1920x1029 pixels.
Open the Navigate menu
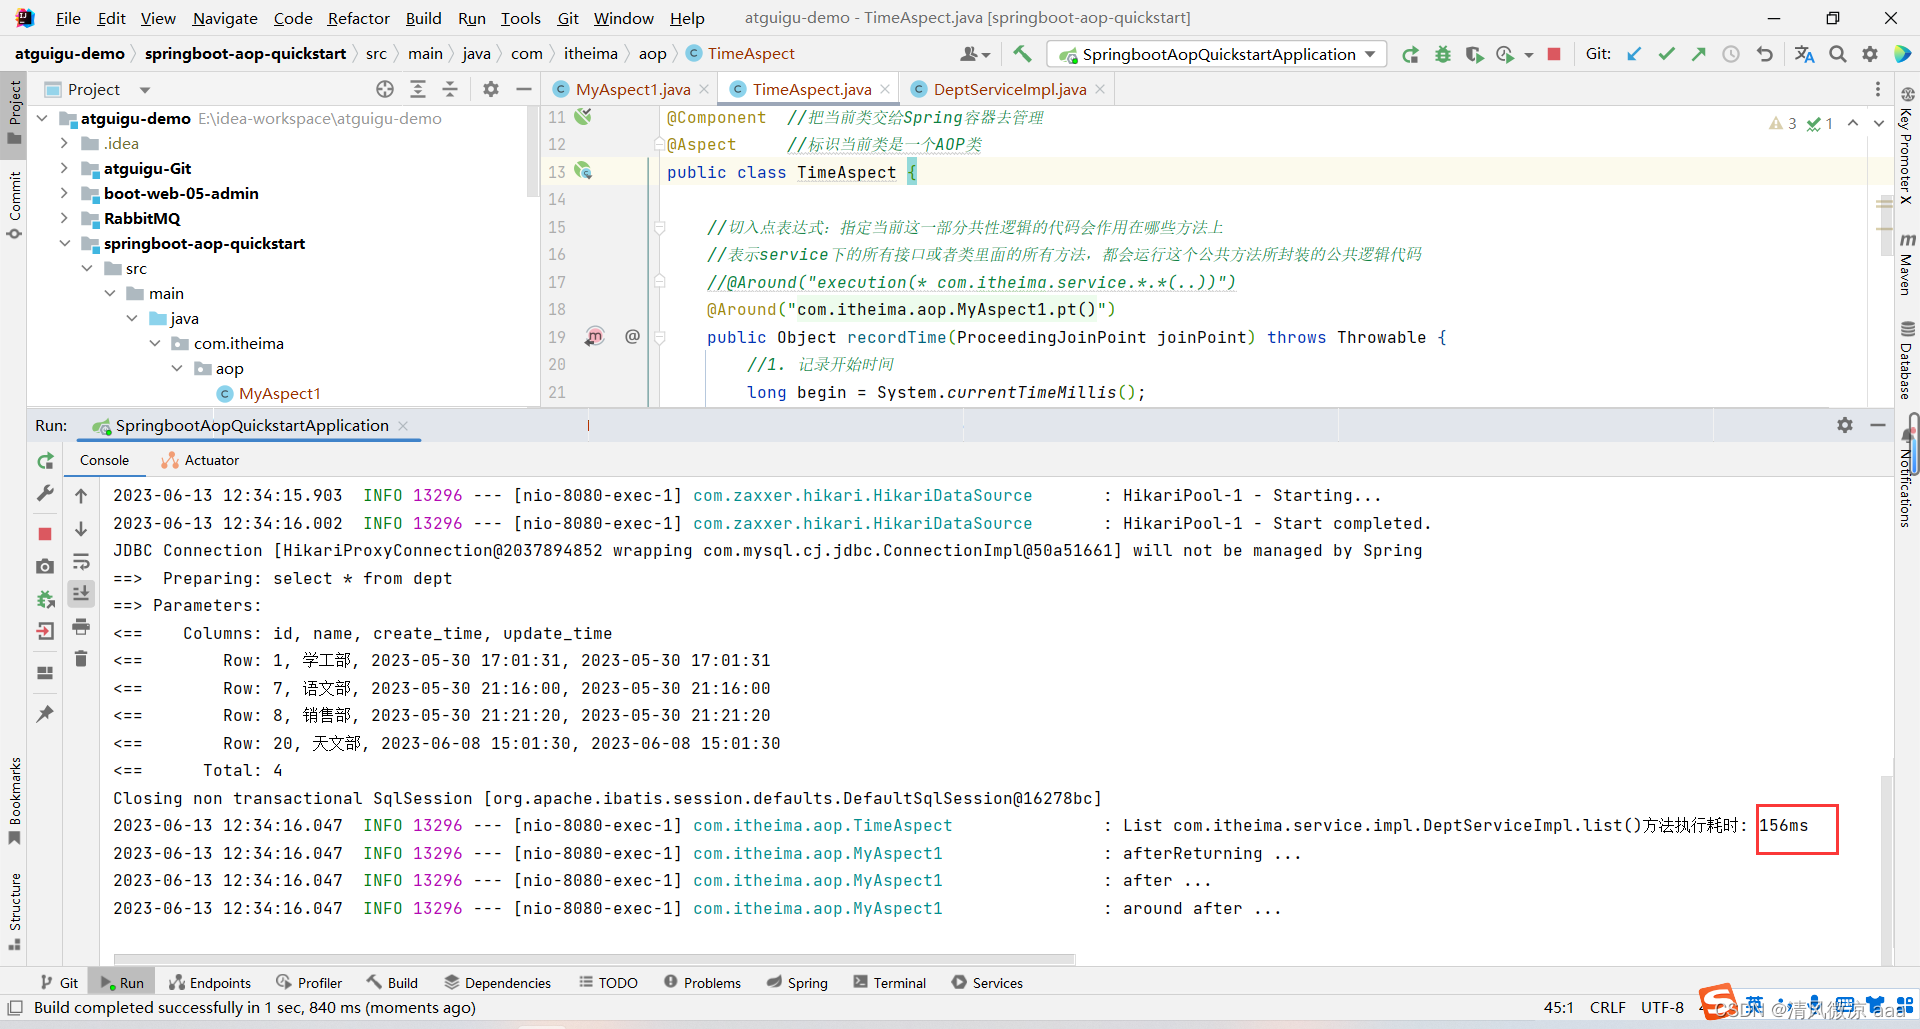tap(225, 18)
